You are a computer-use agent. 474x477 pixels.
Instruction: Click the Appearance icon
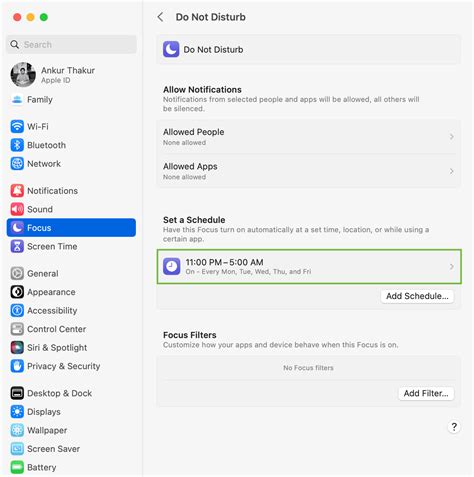17,292
